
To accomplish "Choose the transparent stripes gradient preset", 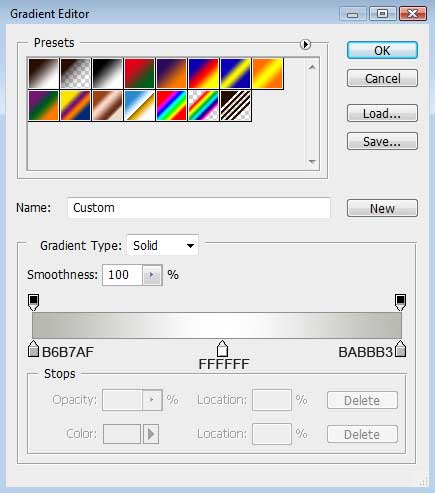I will (235, 105).
